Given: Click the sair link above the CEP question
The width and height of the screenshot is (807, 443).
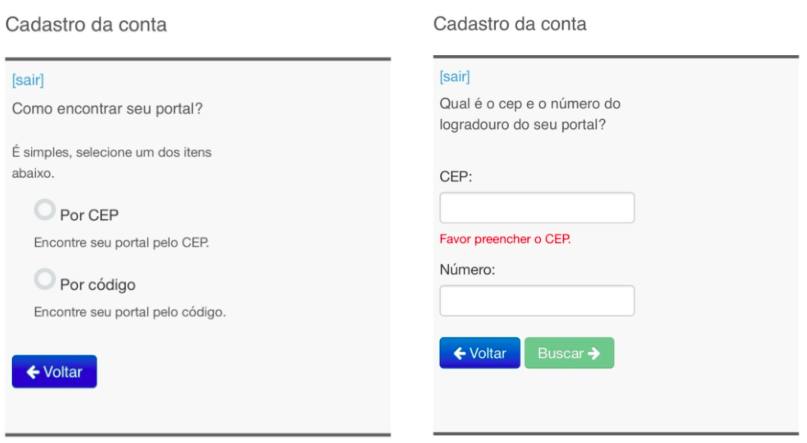Looking at the screenshot, I should pyautogui.click(x=454, y=77).
